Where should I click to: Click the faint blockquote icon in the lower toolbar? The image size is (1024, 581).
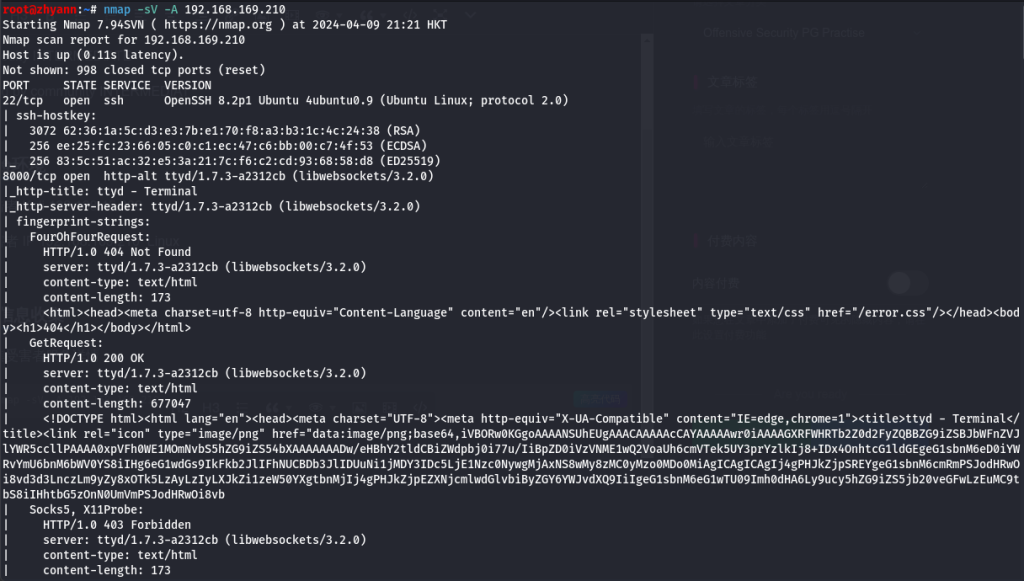coord(273,408)
